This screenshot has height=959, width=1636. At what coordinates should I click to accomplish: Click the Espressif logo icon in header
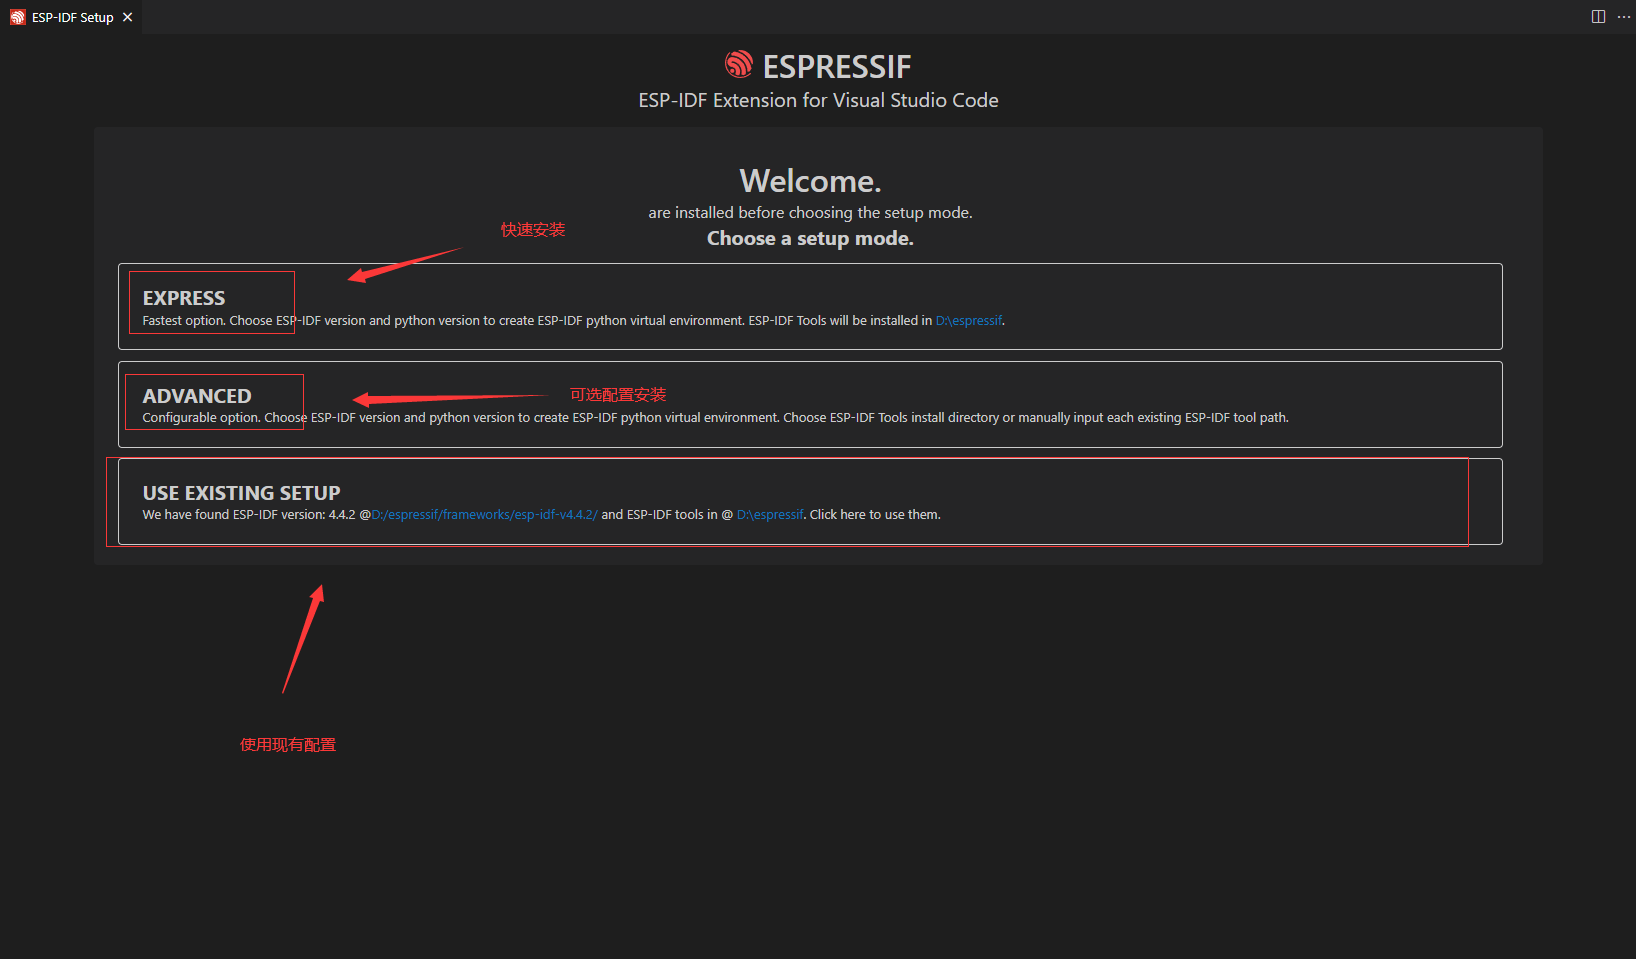point(739,65)
